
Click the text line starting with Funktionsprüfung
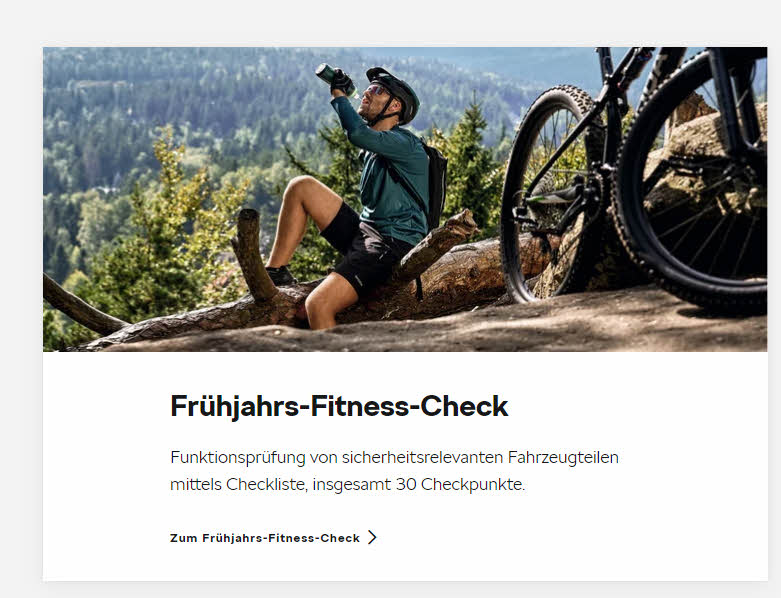[394, 457]
